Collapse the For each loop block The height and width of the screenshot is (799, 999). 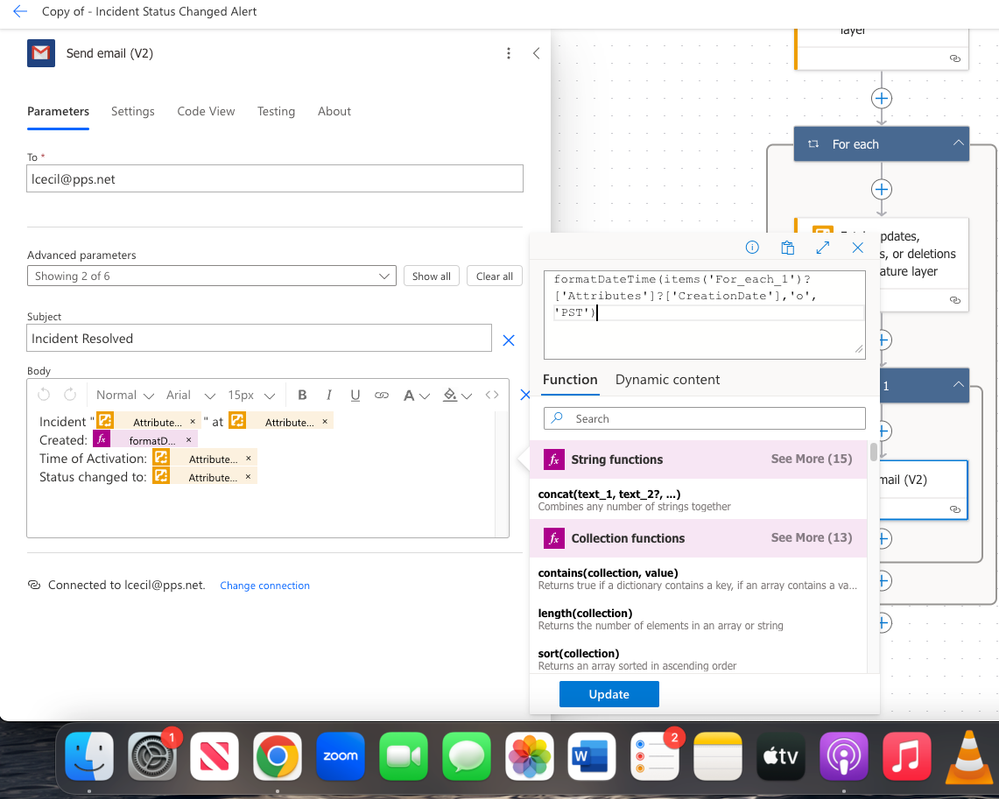(958, 143)
